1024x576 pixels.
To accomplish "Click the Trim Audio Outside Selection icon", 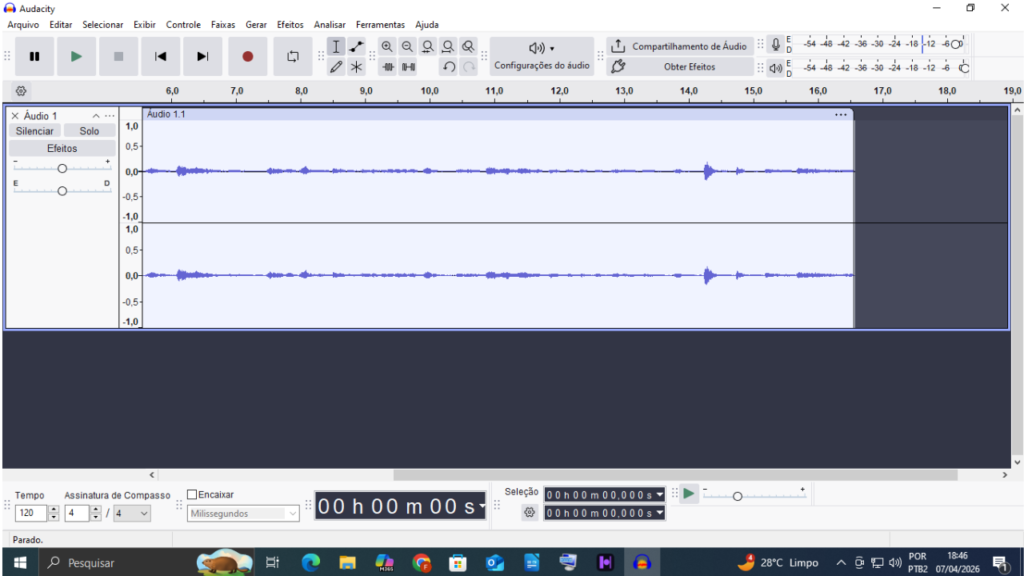I will [x=388, y=67].
